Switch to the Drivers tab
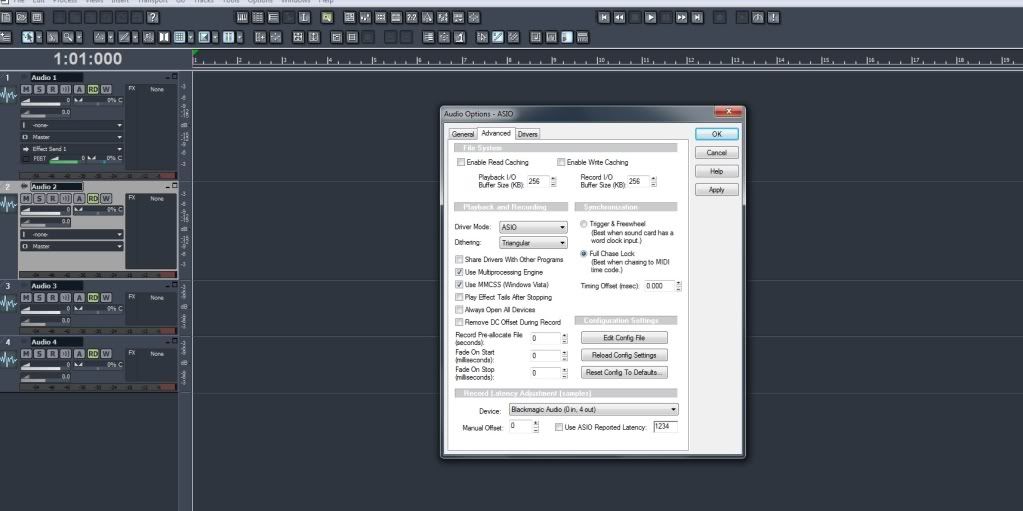 coord(527,134)
